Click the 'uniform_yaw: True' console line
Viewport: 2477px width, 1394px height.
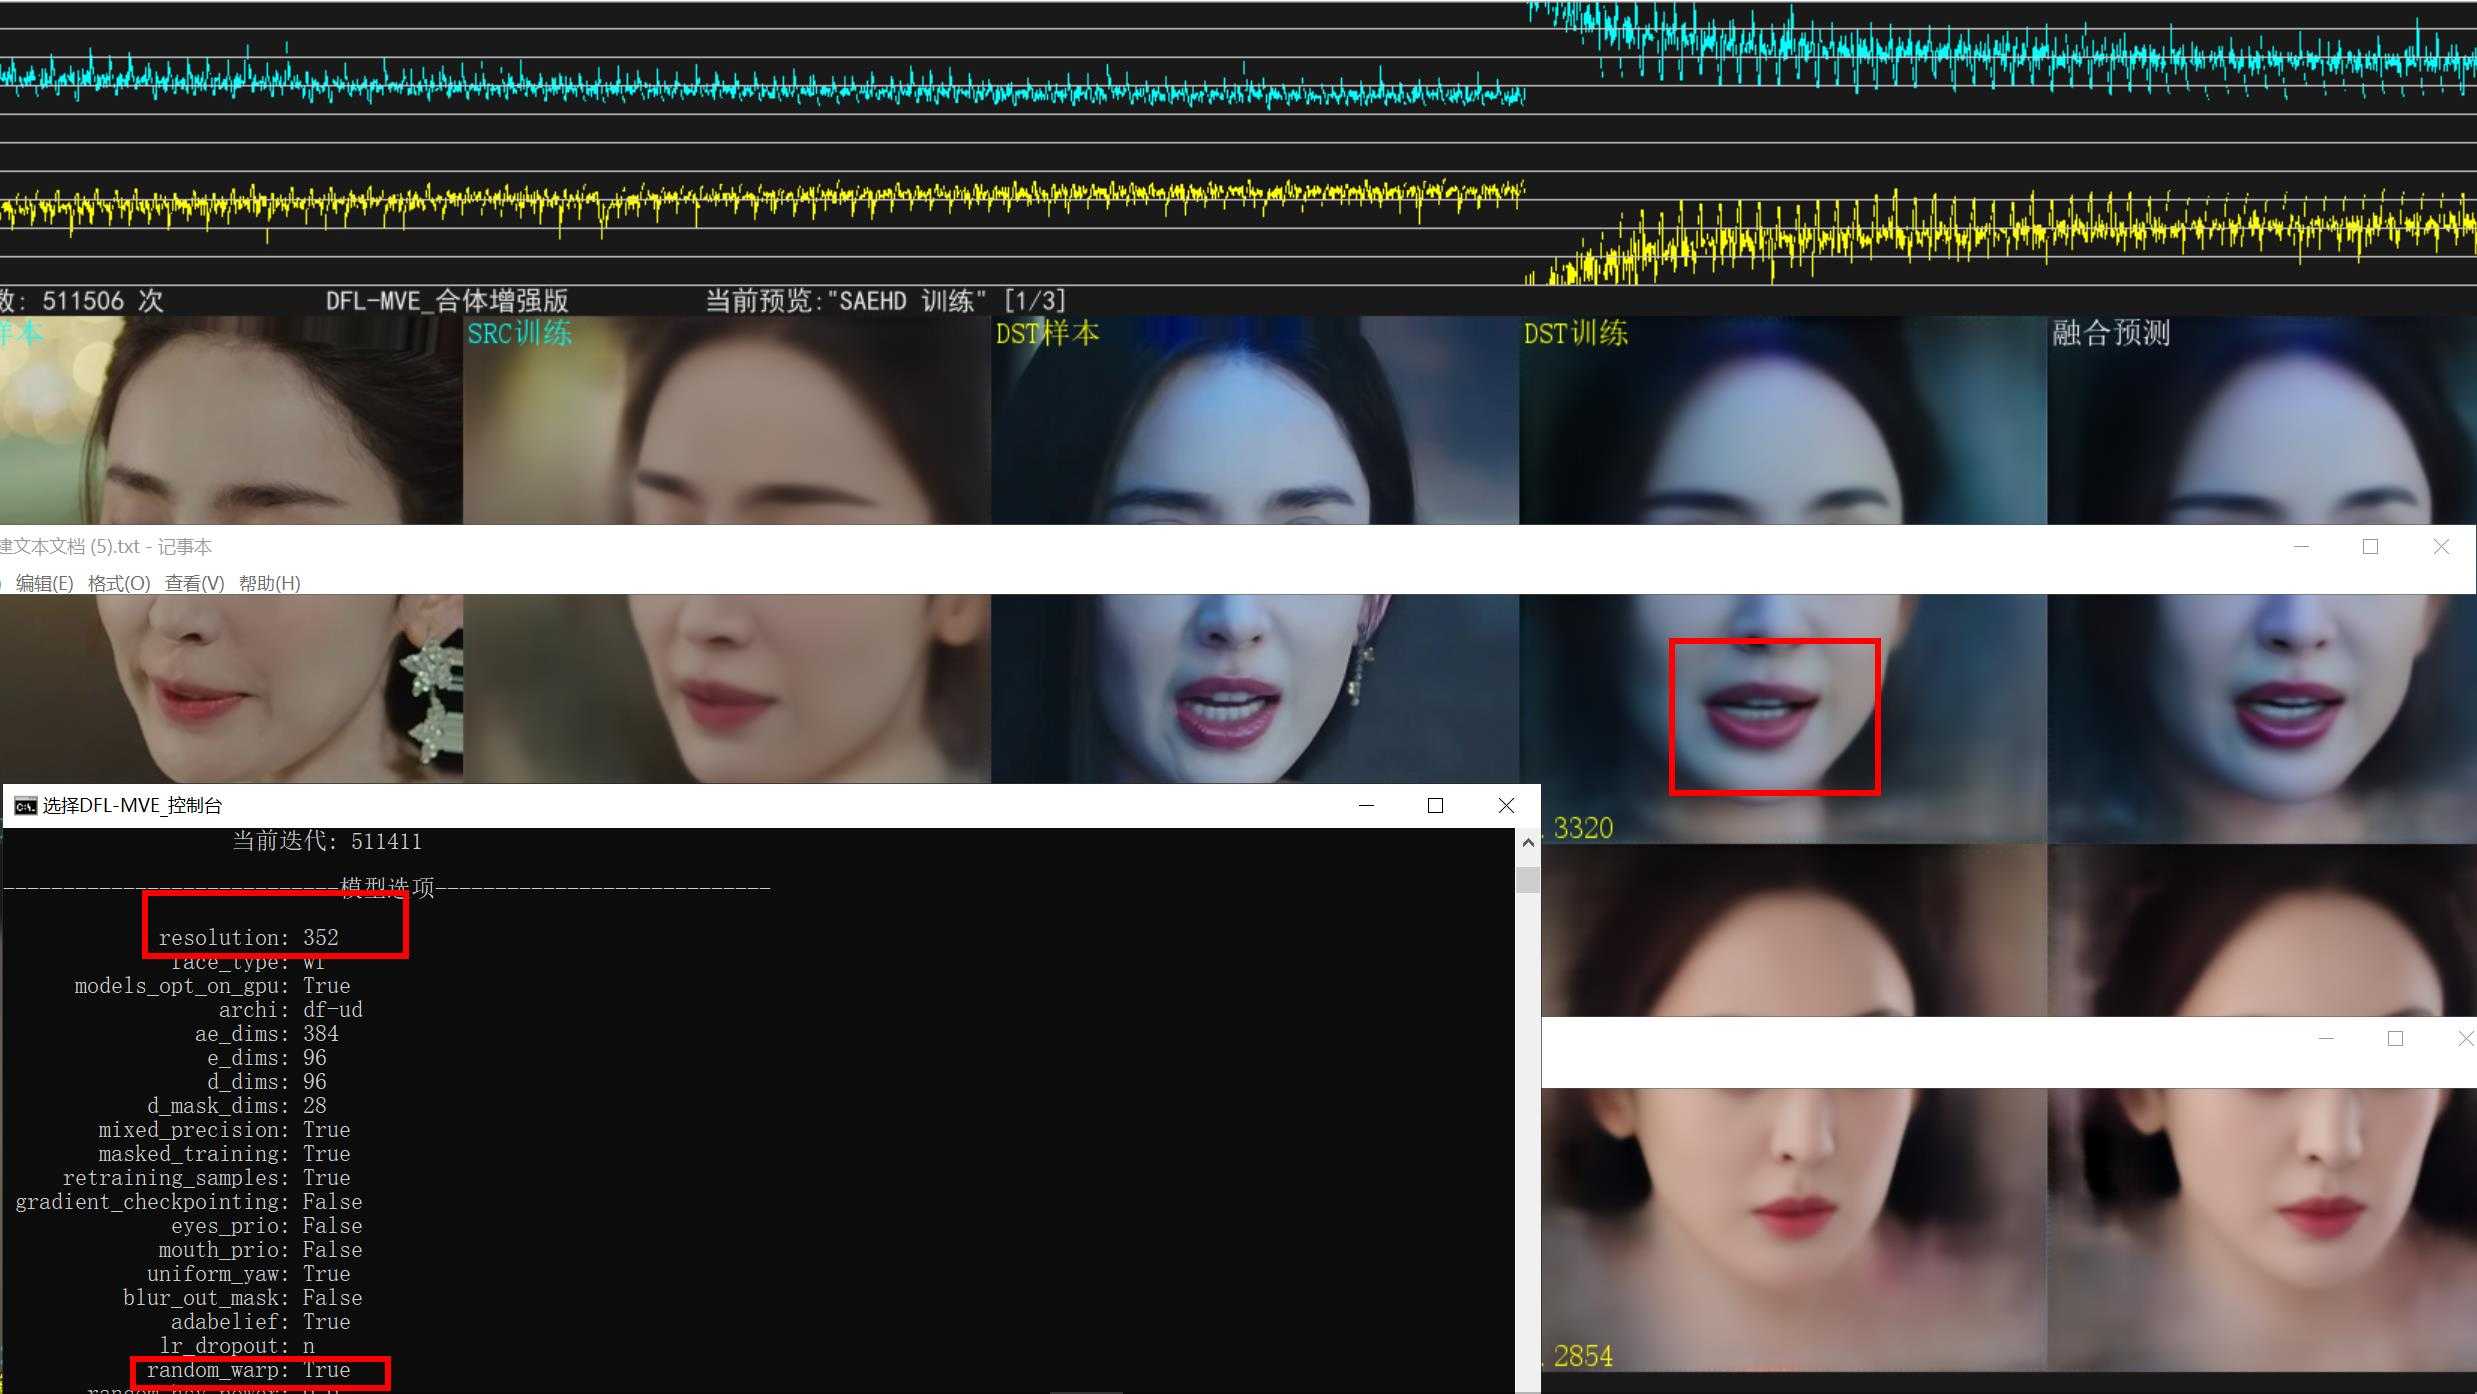pyautogui.click(x=248, y=1274)
